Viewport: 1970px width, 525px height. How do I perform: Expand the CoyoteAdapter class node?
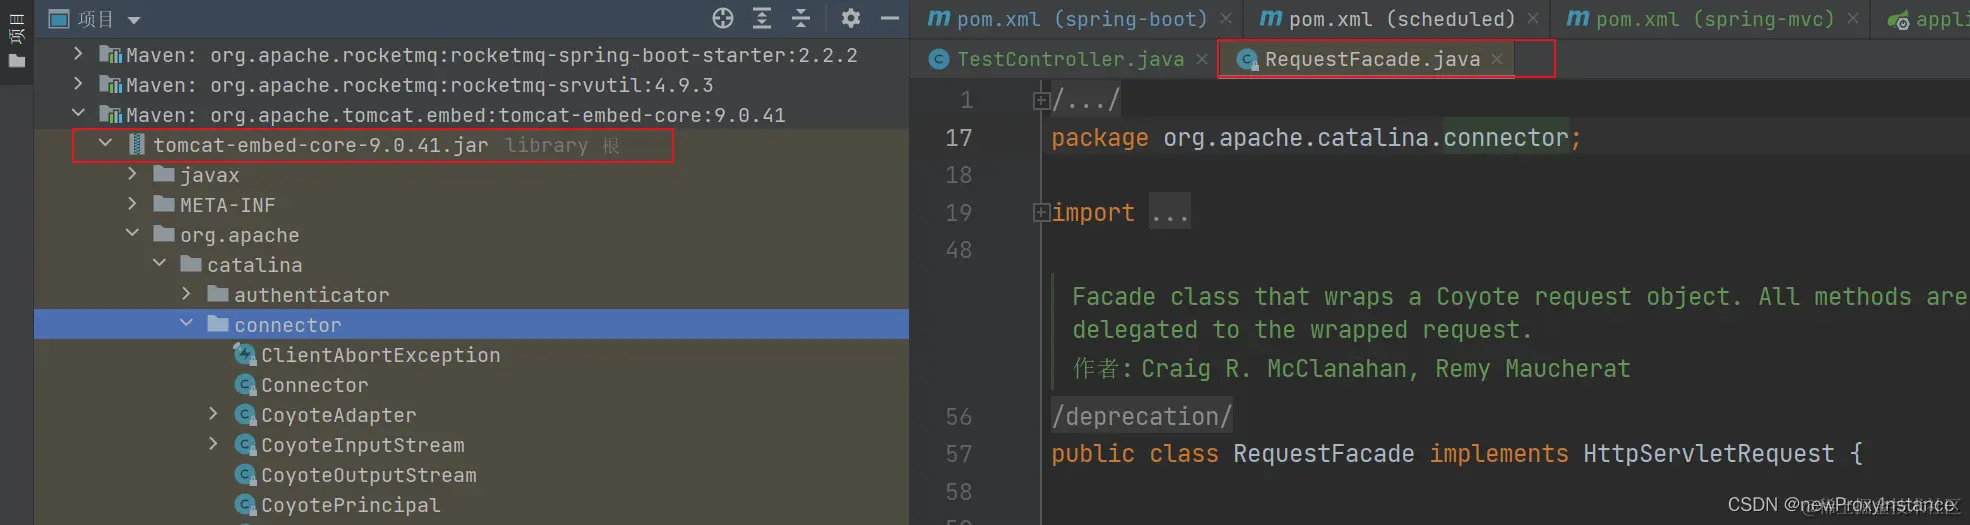tap(213, 414)
